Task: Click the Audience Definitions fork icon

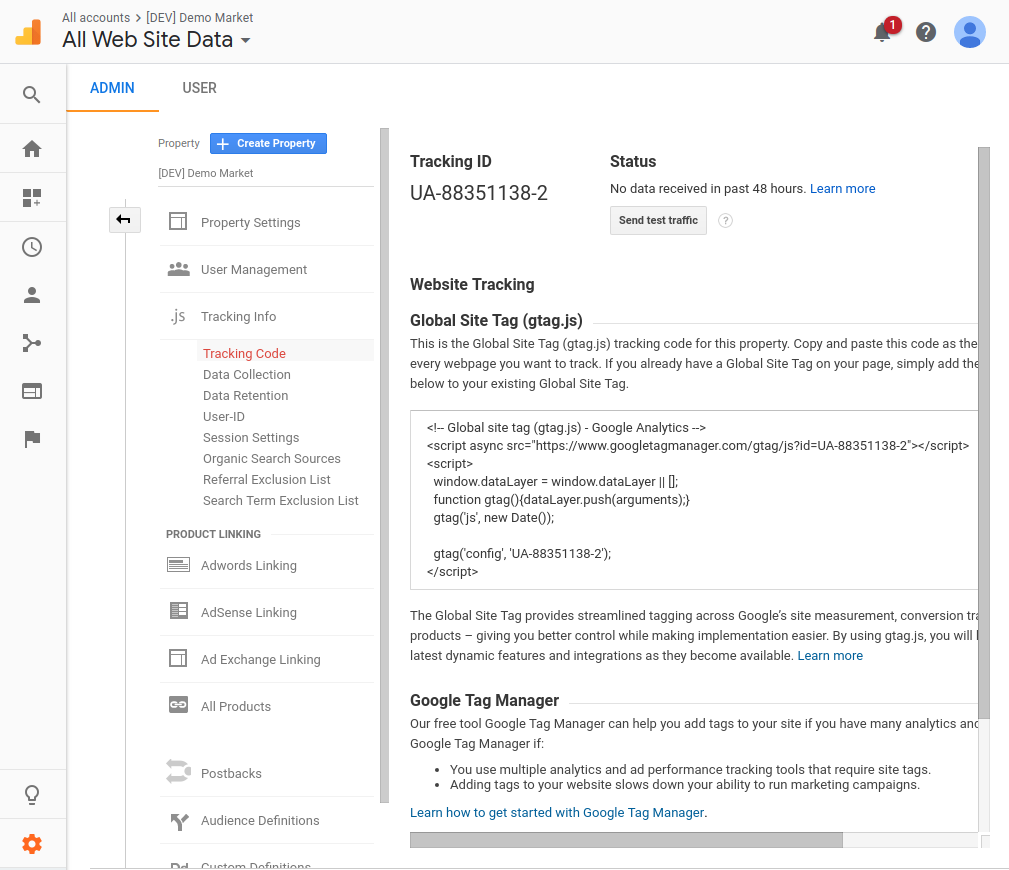Action: click(180, 821)
